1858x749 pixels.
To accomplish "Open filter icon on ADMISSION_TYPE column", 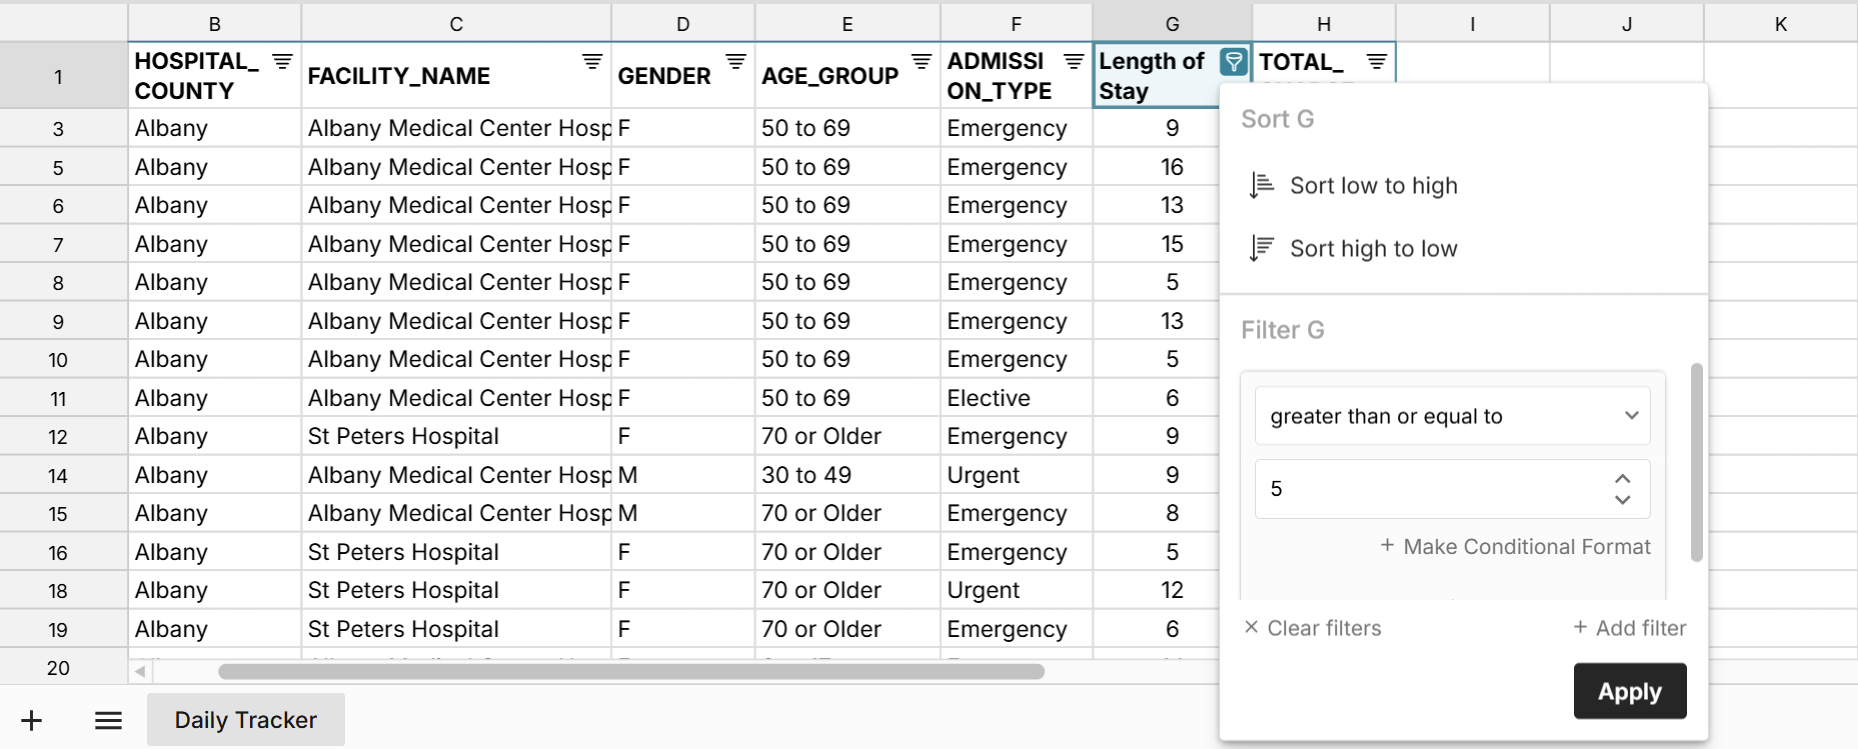I will coord(1073,62).
